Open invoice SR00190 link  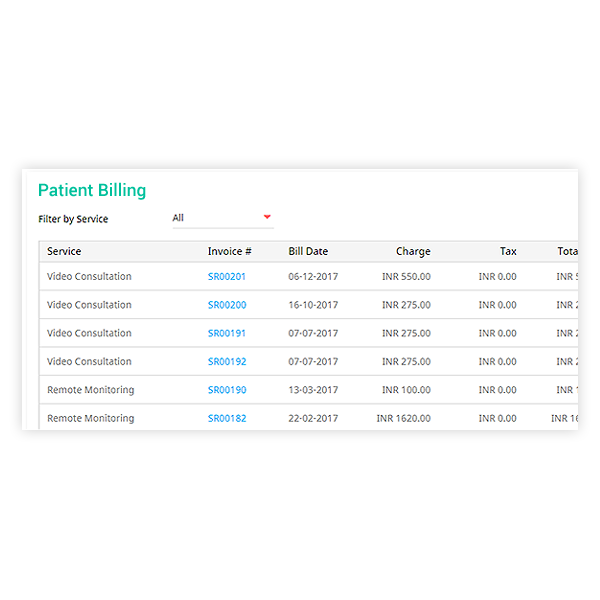coord(227,390)
